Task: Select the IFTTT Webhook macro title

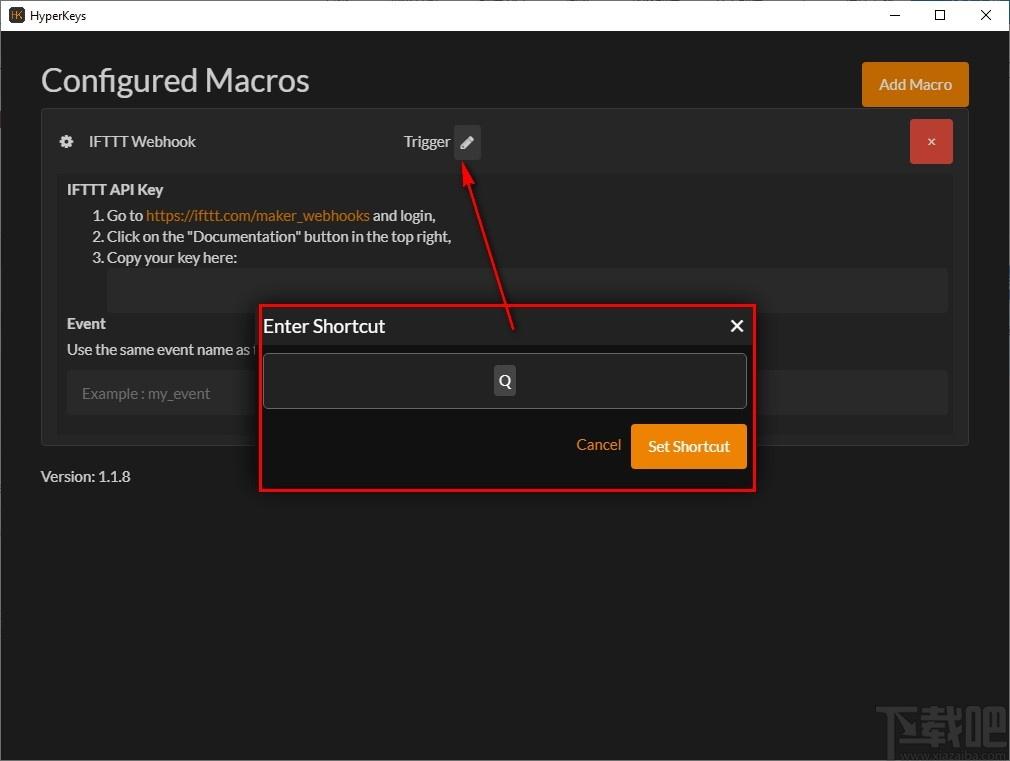Action: coord(142,142)
